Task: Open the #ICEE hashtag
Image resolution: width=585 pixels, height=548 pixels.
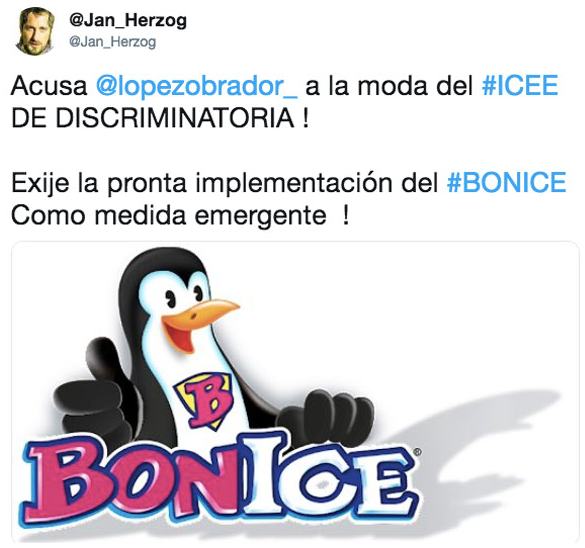Action: tap(520, 85)
